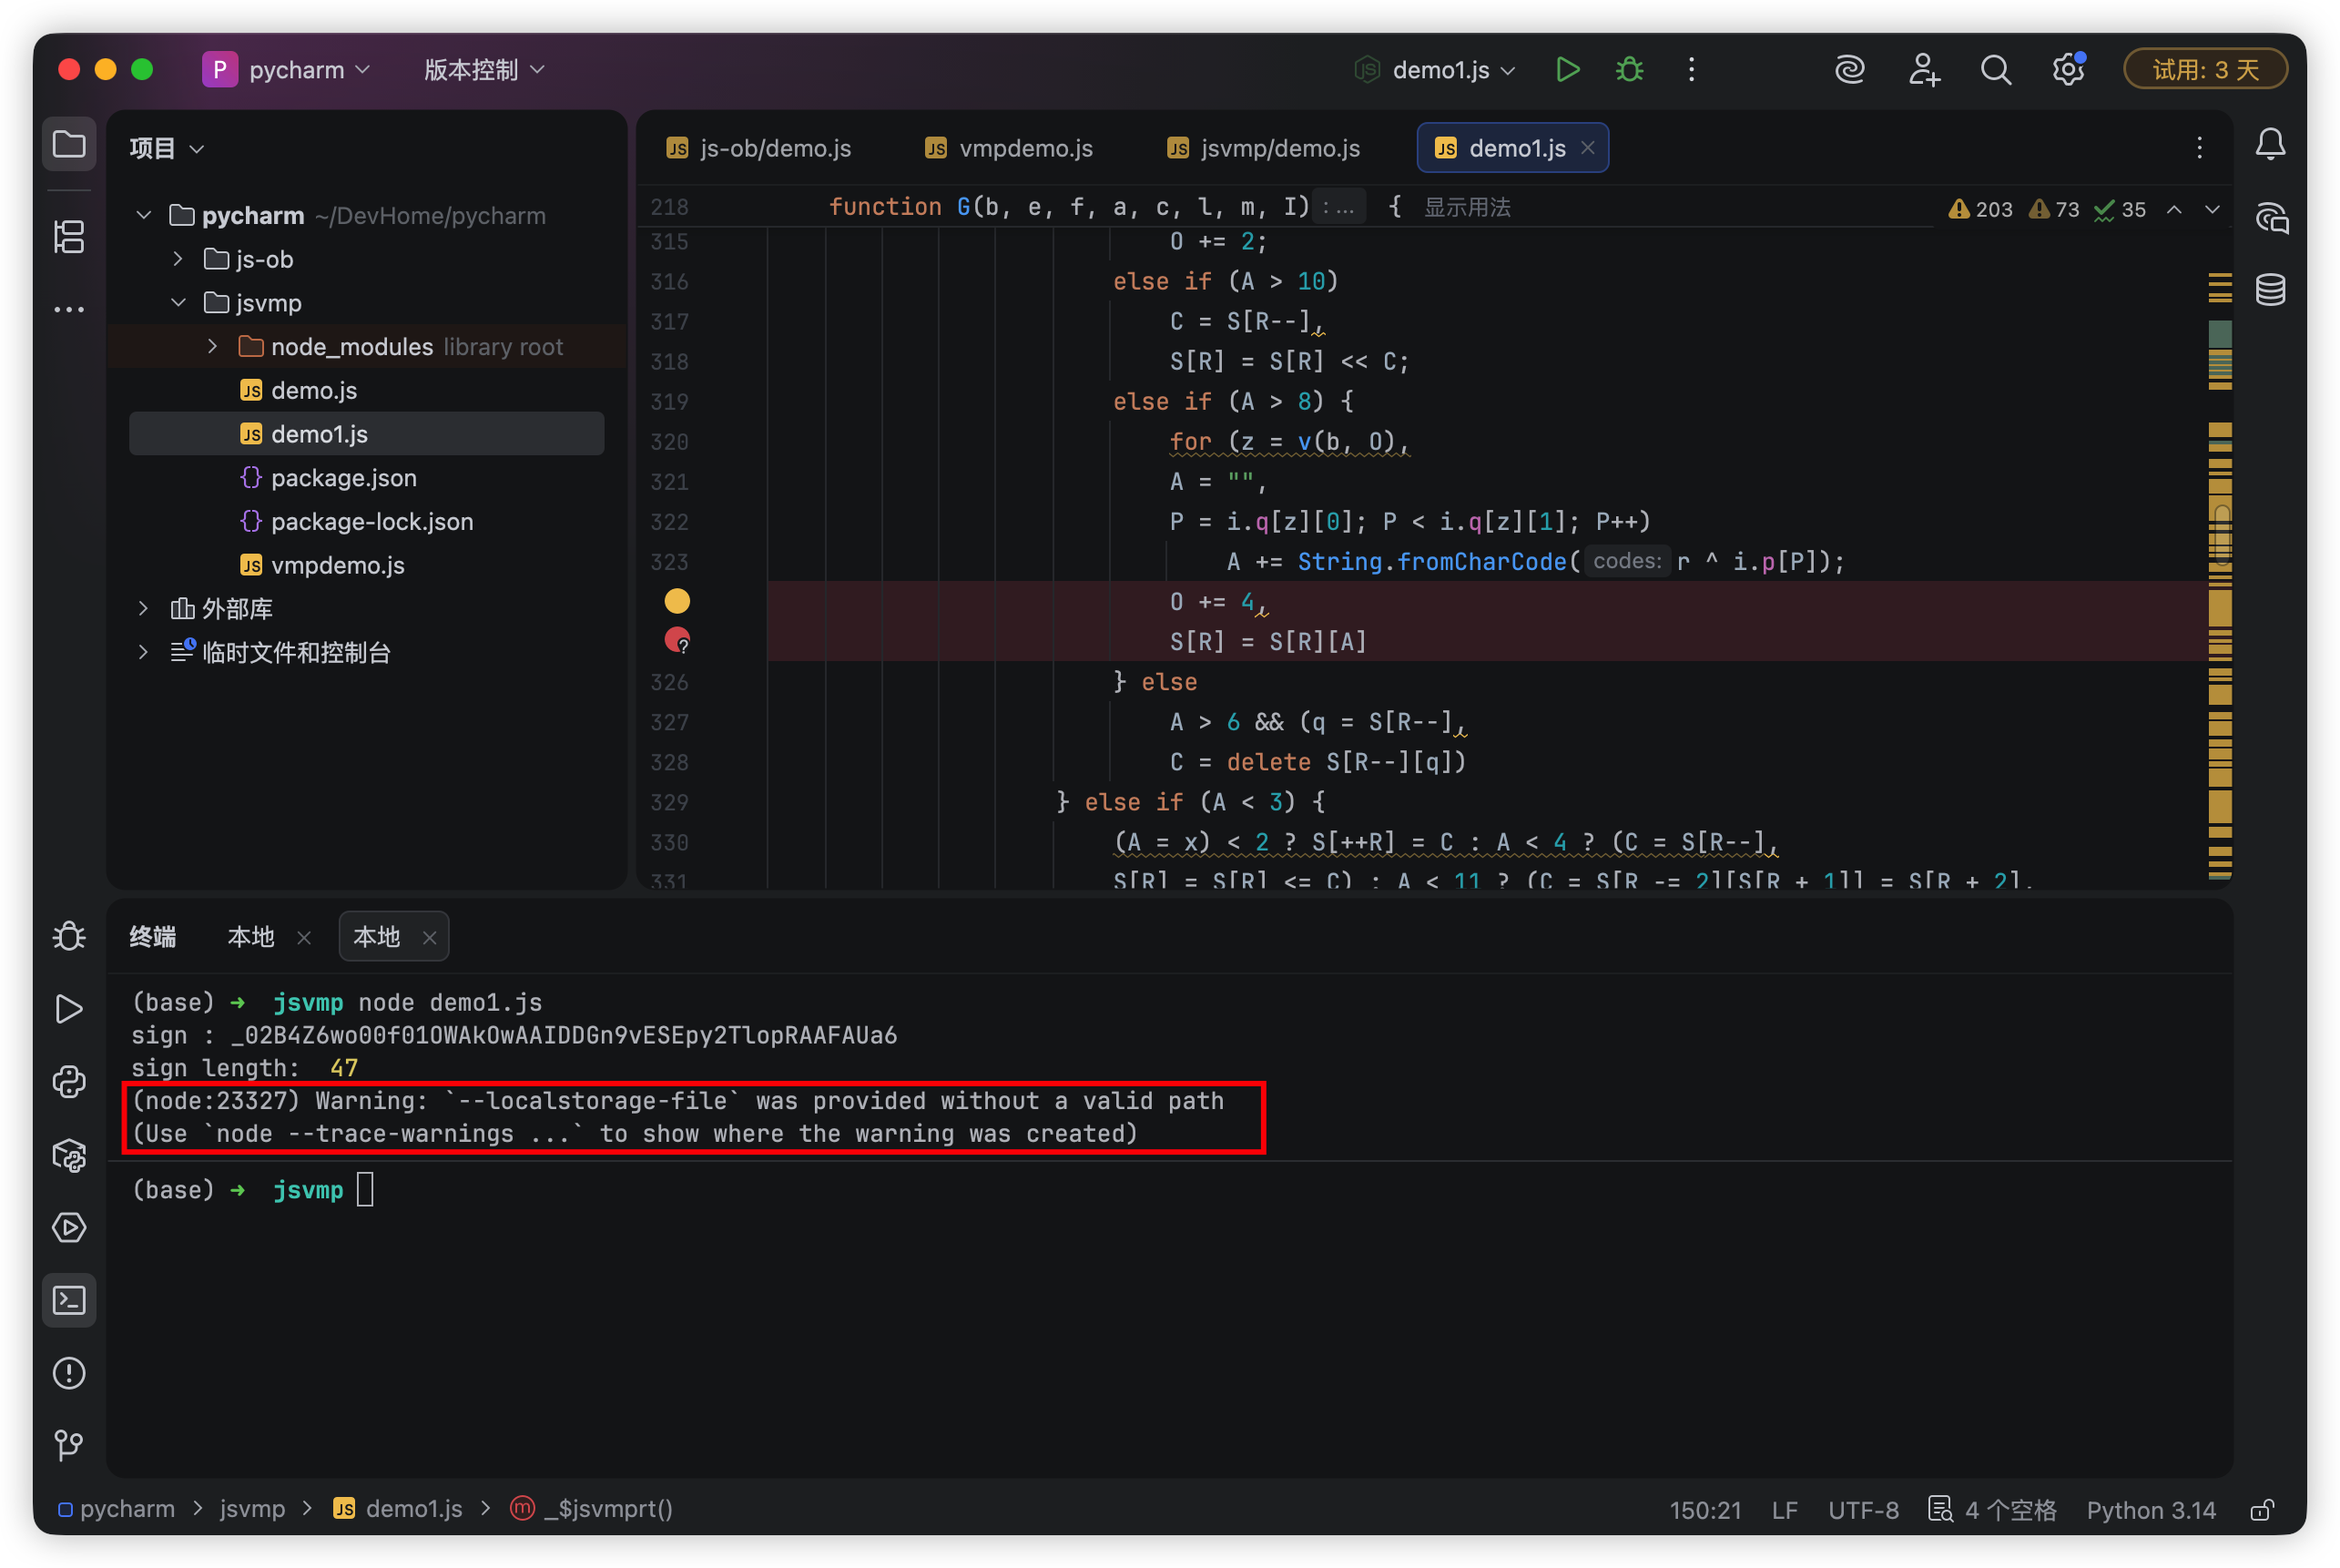Toggle the yellow breakpoint on the O += 4 line
2340x1568 pixels.
coord(677,600)
